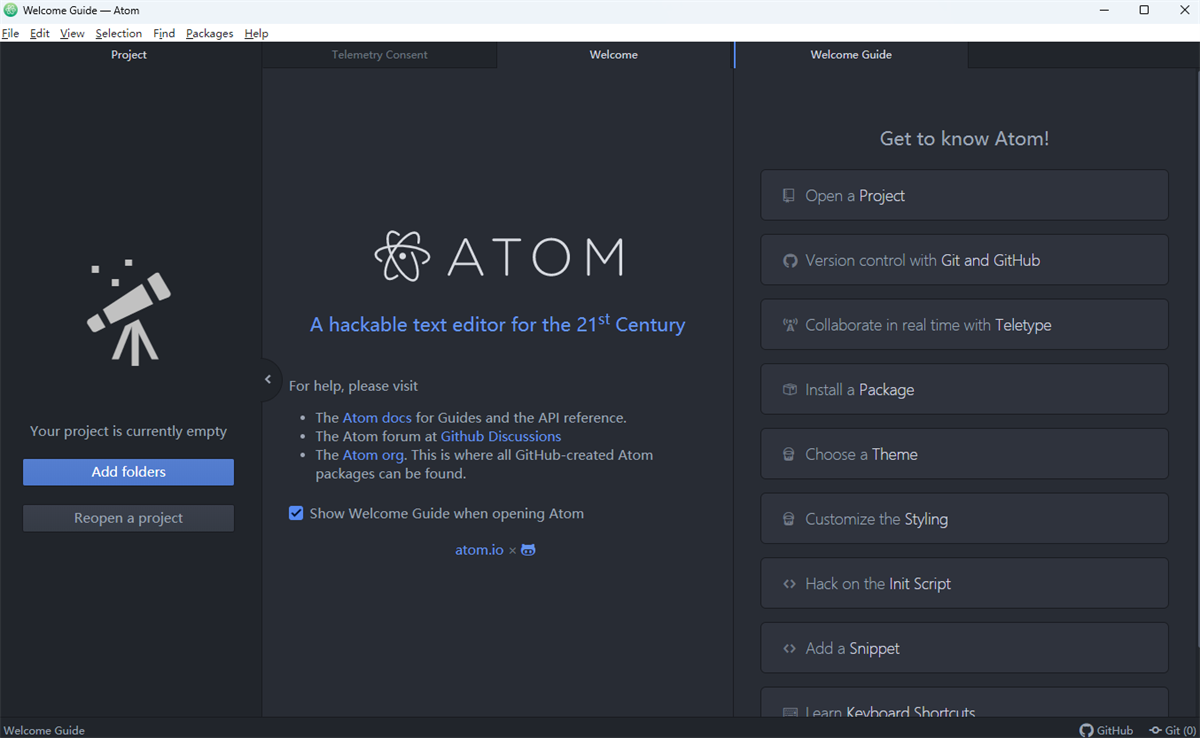The image size is (1200, 738).
Task: Collapse the project panel with the chevron
Action: (268, 379)
